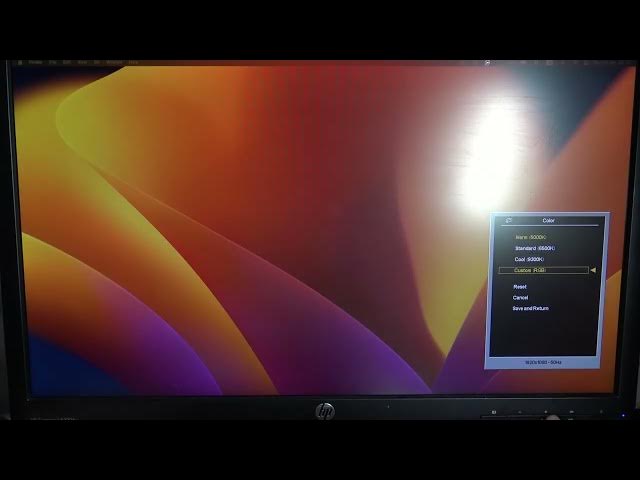Screen dimensions: 640x480
Task: Click the icon left of the Color title
Action: point(509,220)
